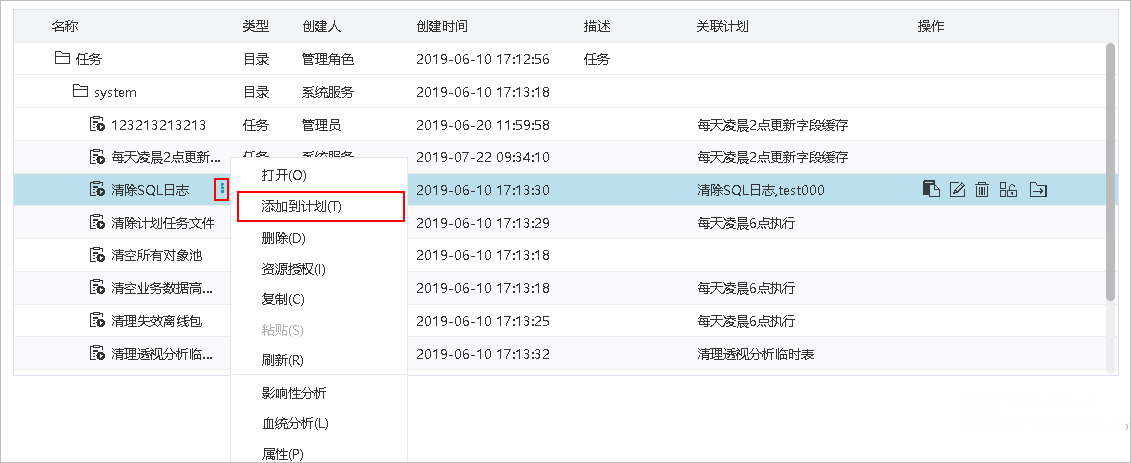Select the 清除SQL日志 task name
Image resolution: width=1131 pixels, height=463 pixels.
(150, 190)
